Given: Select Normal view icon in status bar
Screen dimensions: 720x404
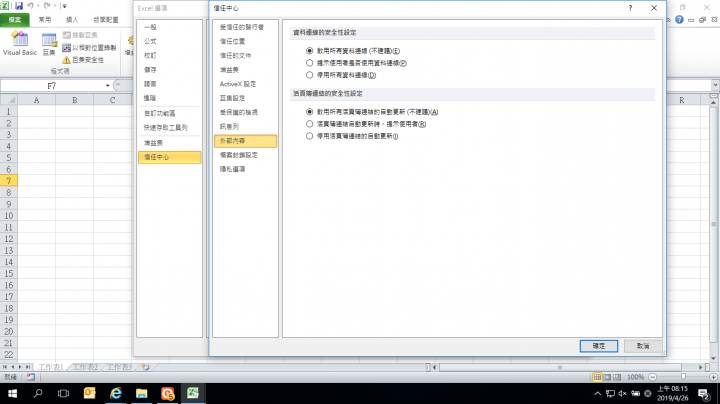Looking at the screenshot, I should pyautogui.click(x=597, y=377).
